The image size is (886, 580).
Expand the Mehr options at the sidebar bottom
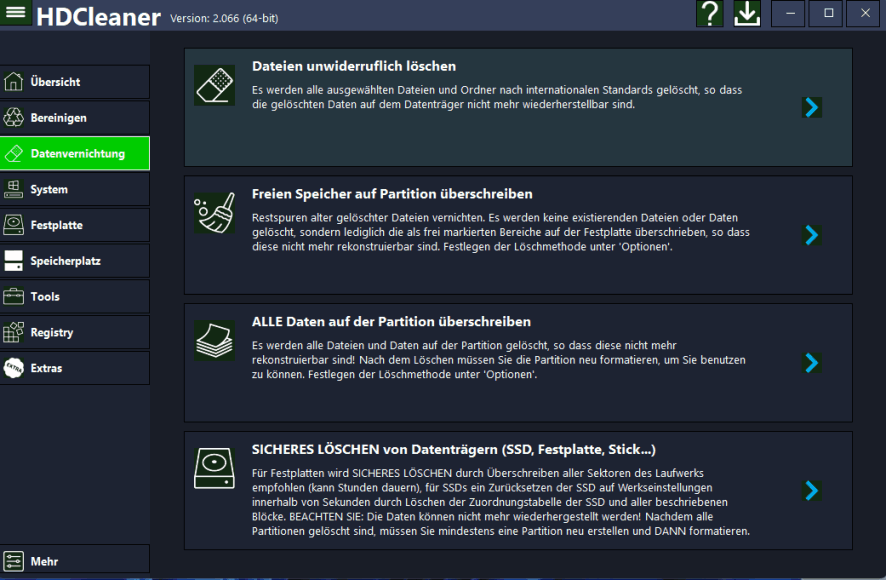(75, 561)
